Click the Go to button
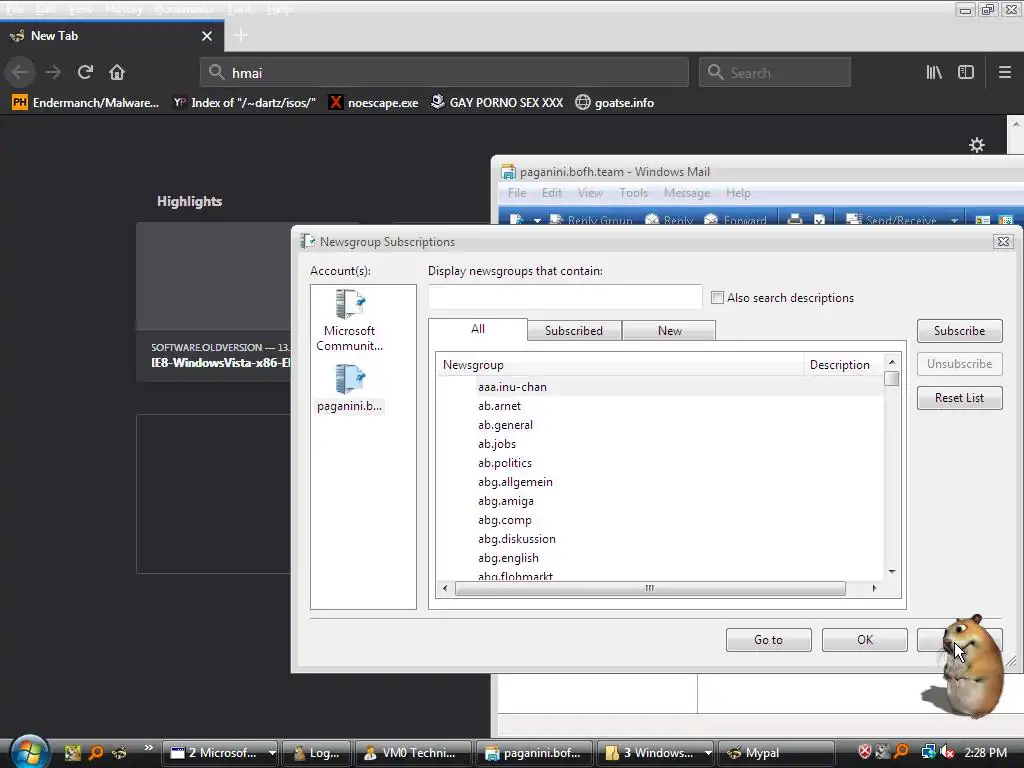Screen dimensions: 1024x768 (x=769, y=640)
